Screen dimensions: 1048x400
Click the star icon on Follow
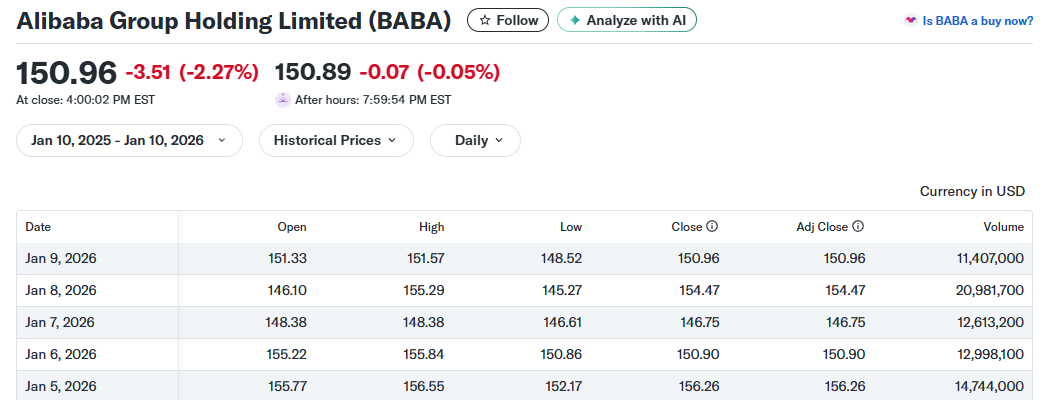coord(485,20)
